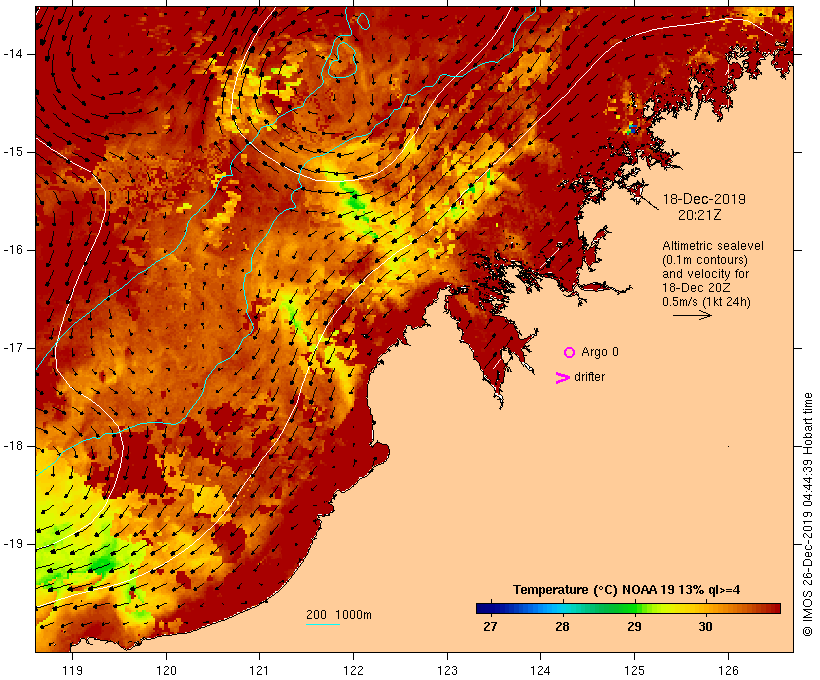This screenshot has height=680, width=820.
Task: Click the cyan 200m isobath legend line
Action: [323, 624]
